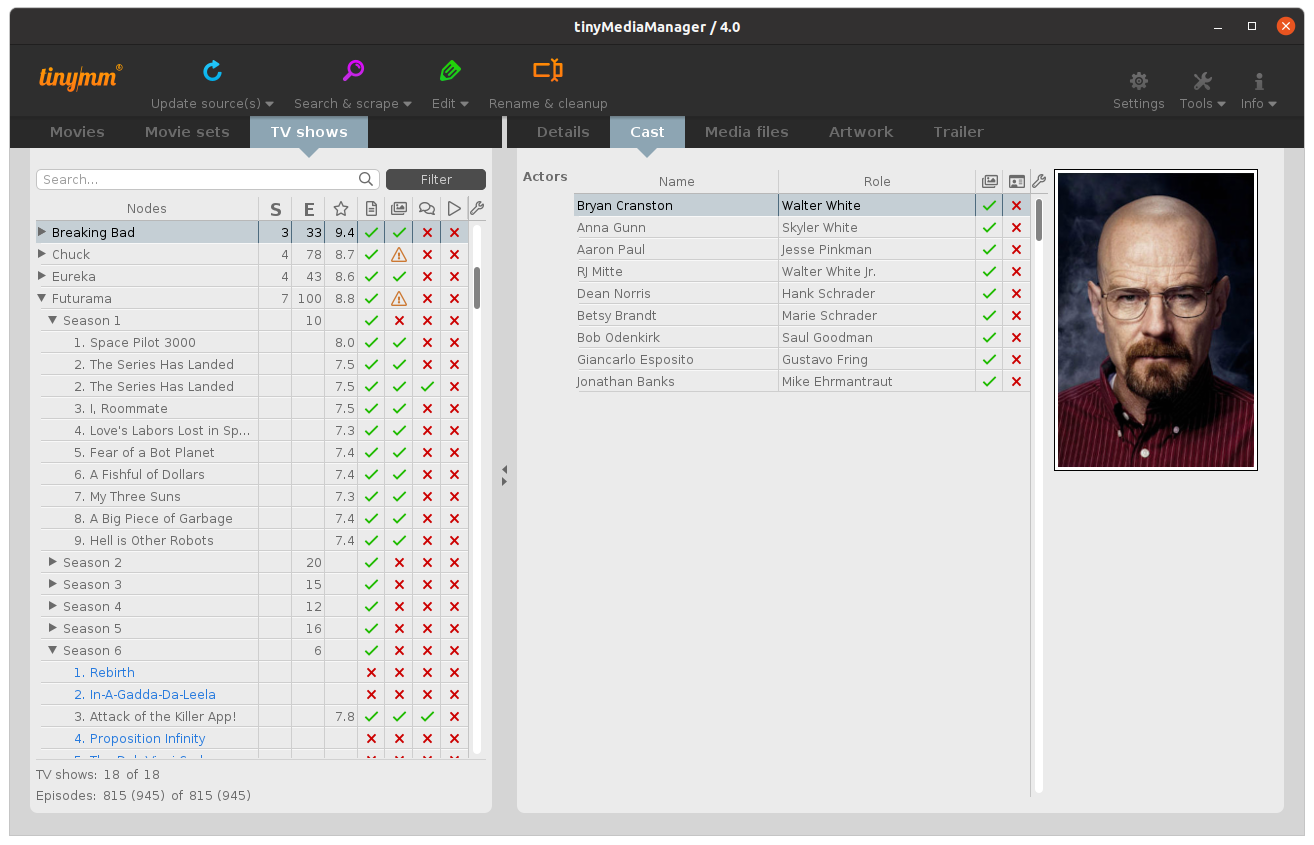Click the green Edit pencil icon

450,71
